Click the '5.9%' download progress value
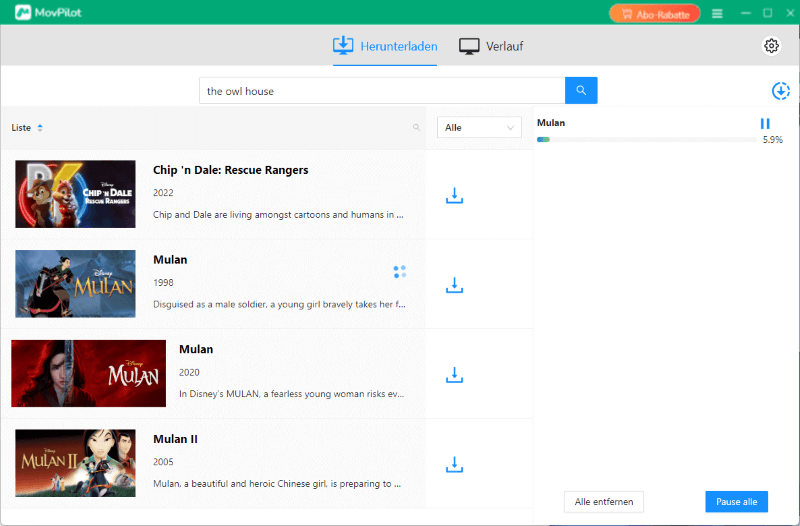 (772, 140)
